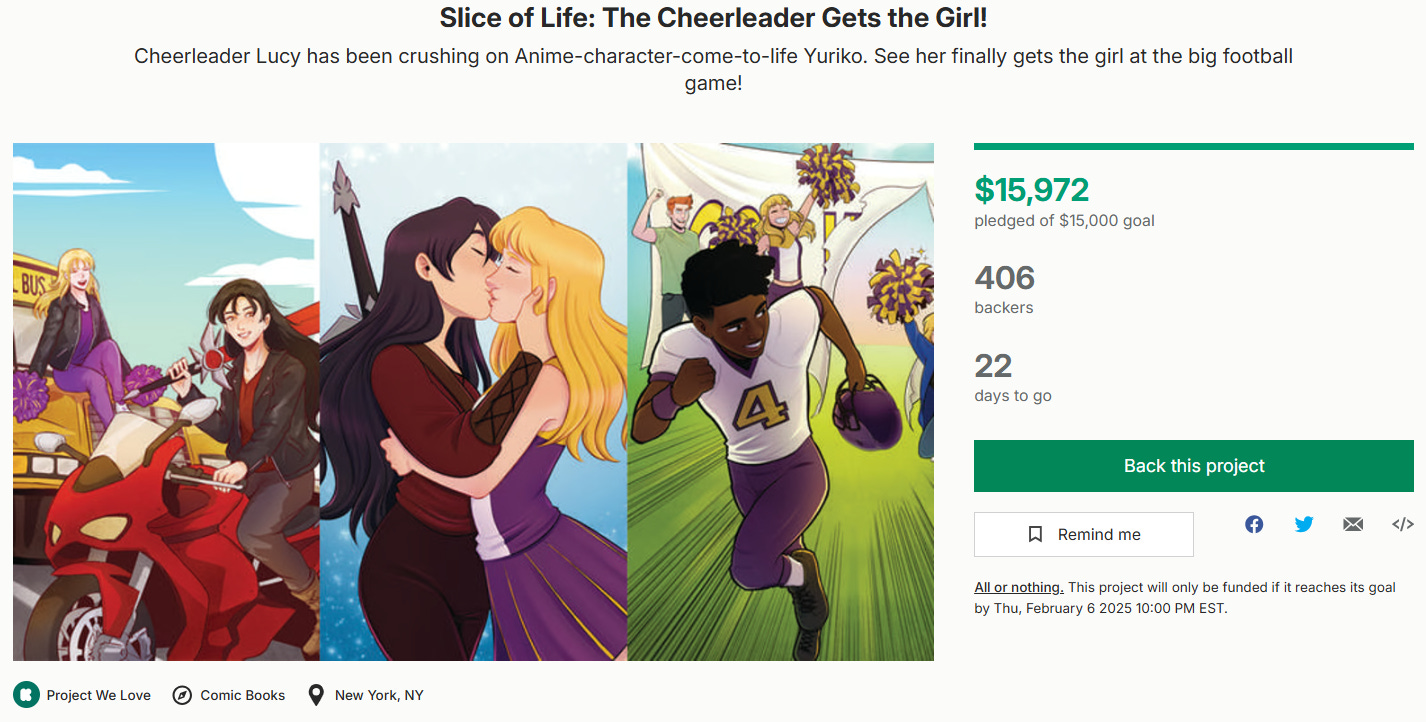Click the Project We Love badge icon
Screen dimensions: 1426x722
pyautogui.click(x=27, y=695)
